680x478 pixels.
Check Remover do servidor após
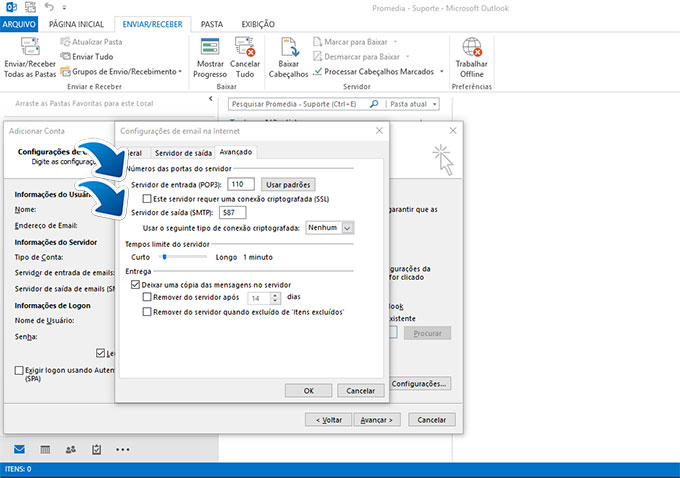click(147, 297)
